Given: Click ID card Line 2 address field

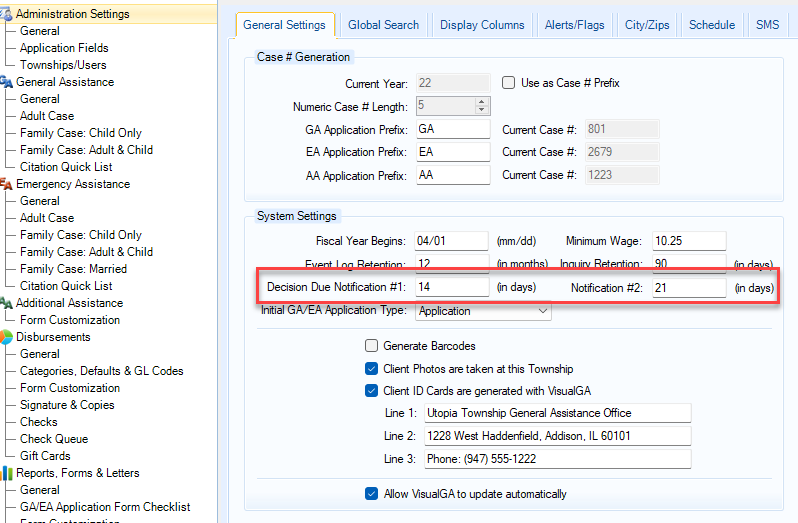Looking at the screenshot, I should (x=558, y=436).
